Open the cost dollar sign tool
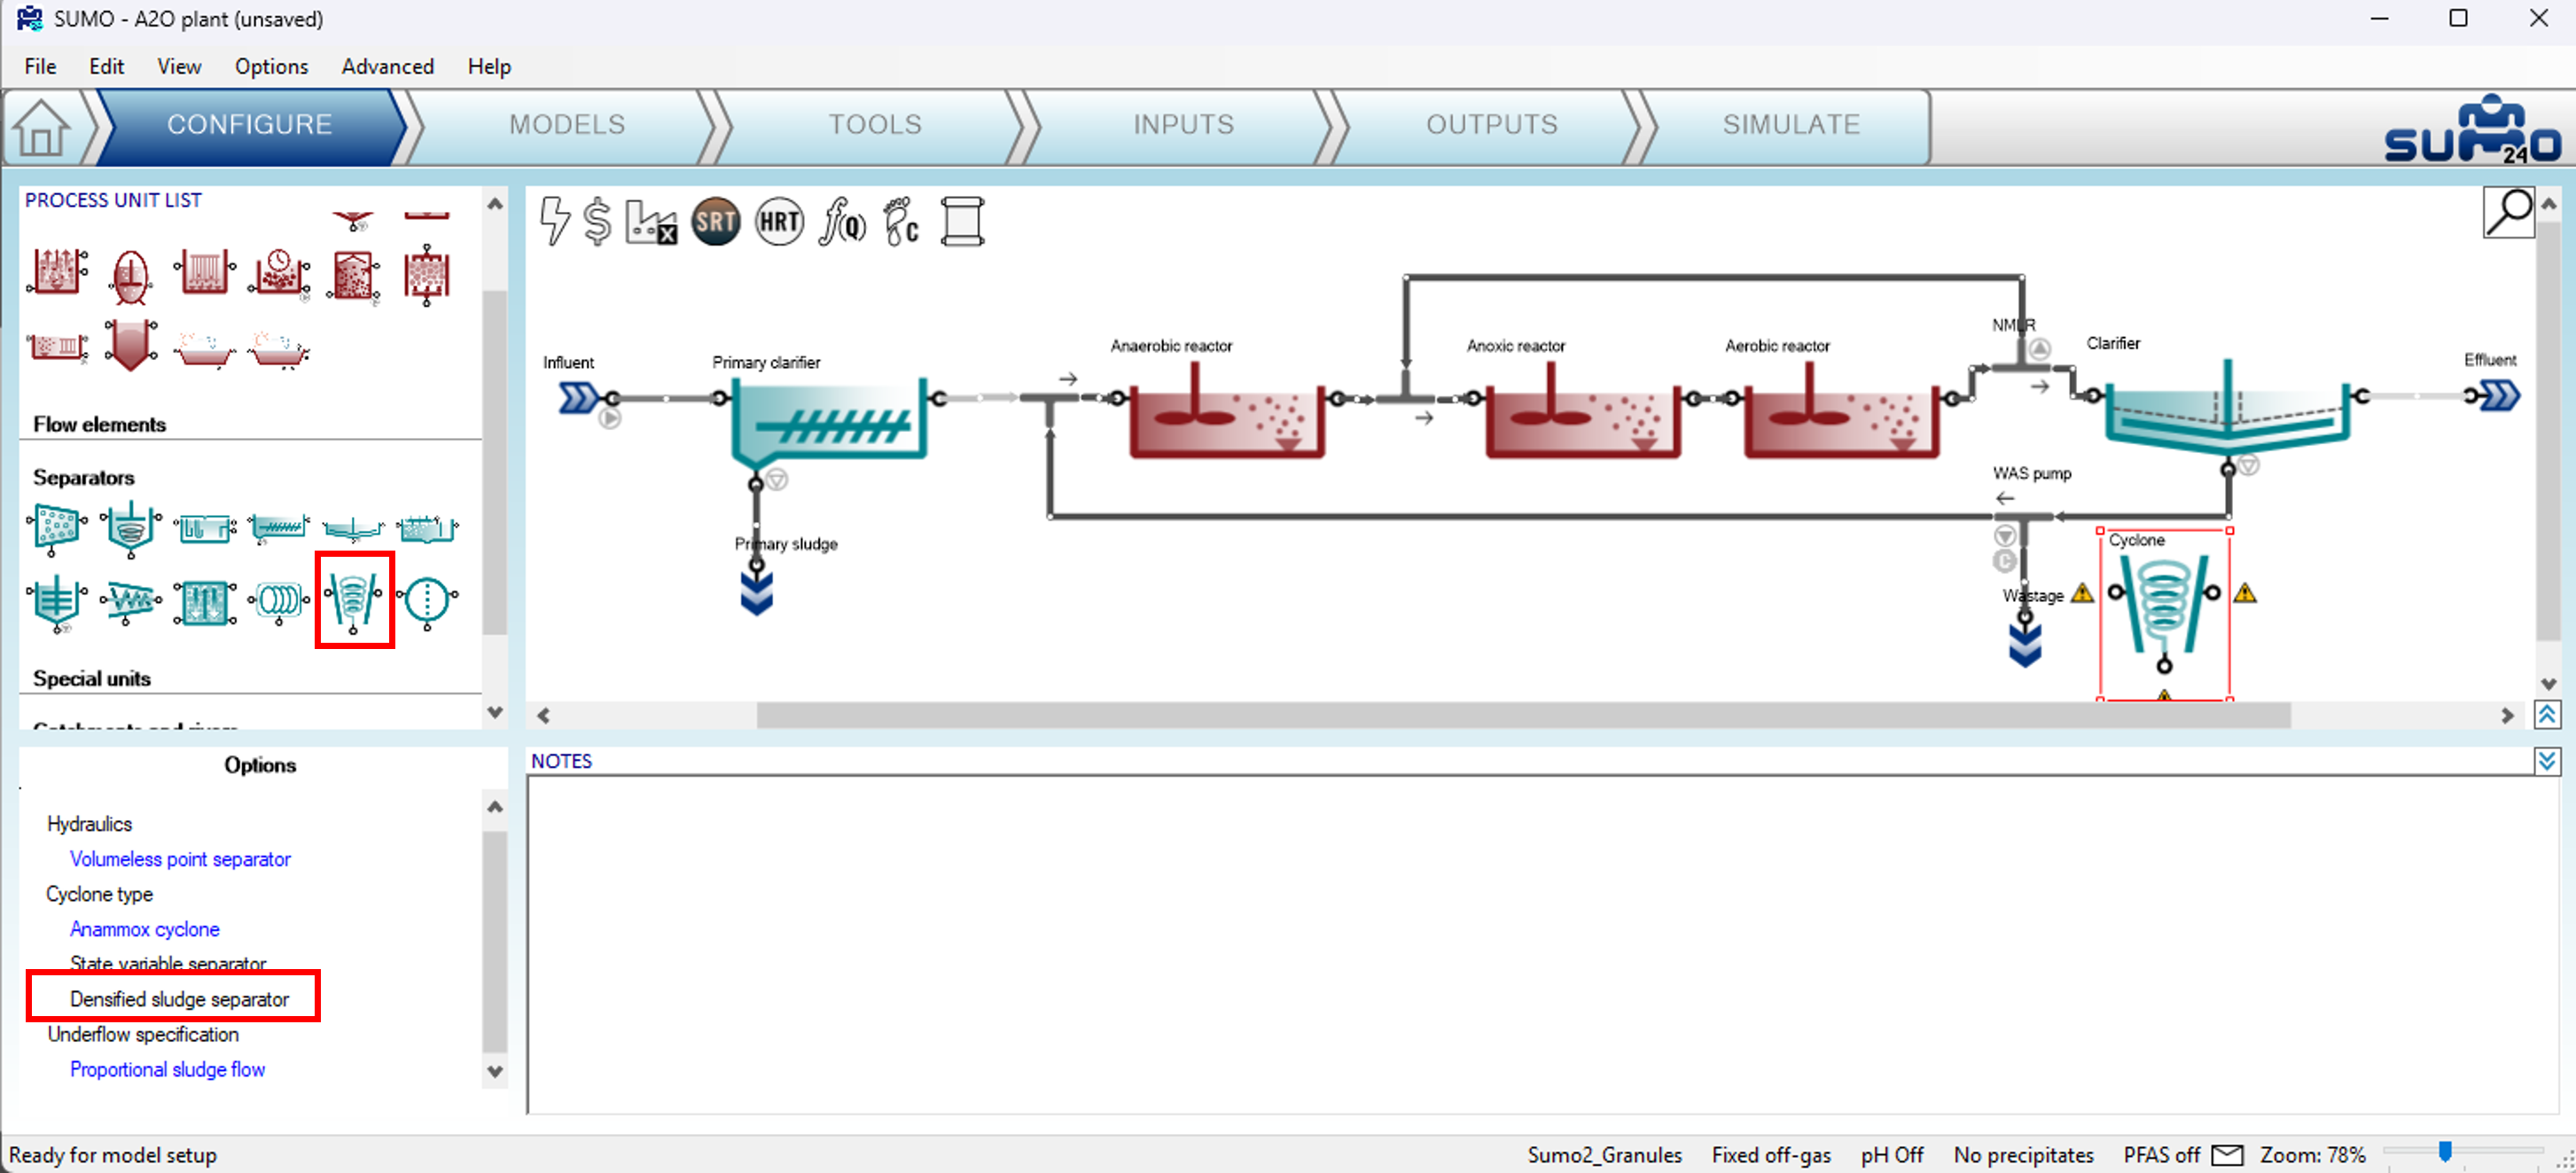 click(597, 221)
